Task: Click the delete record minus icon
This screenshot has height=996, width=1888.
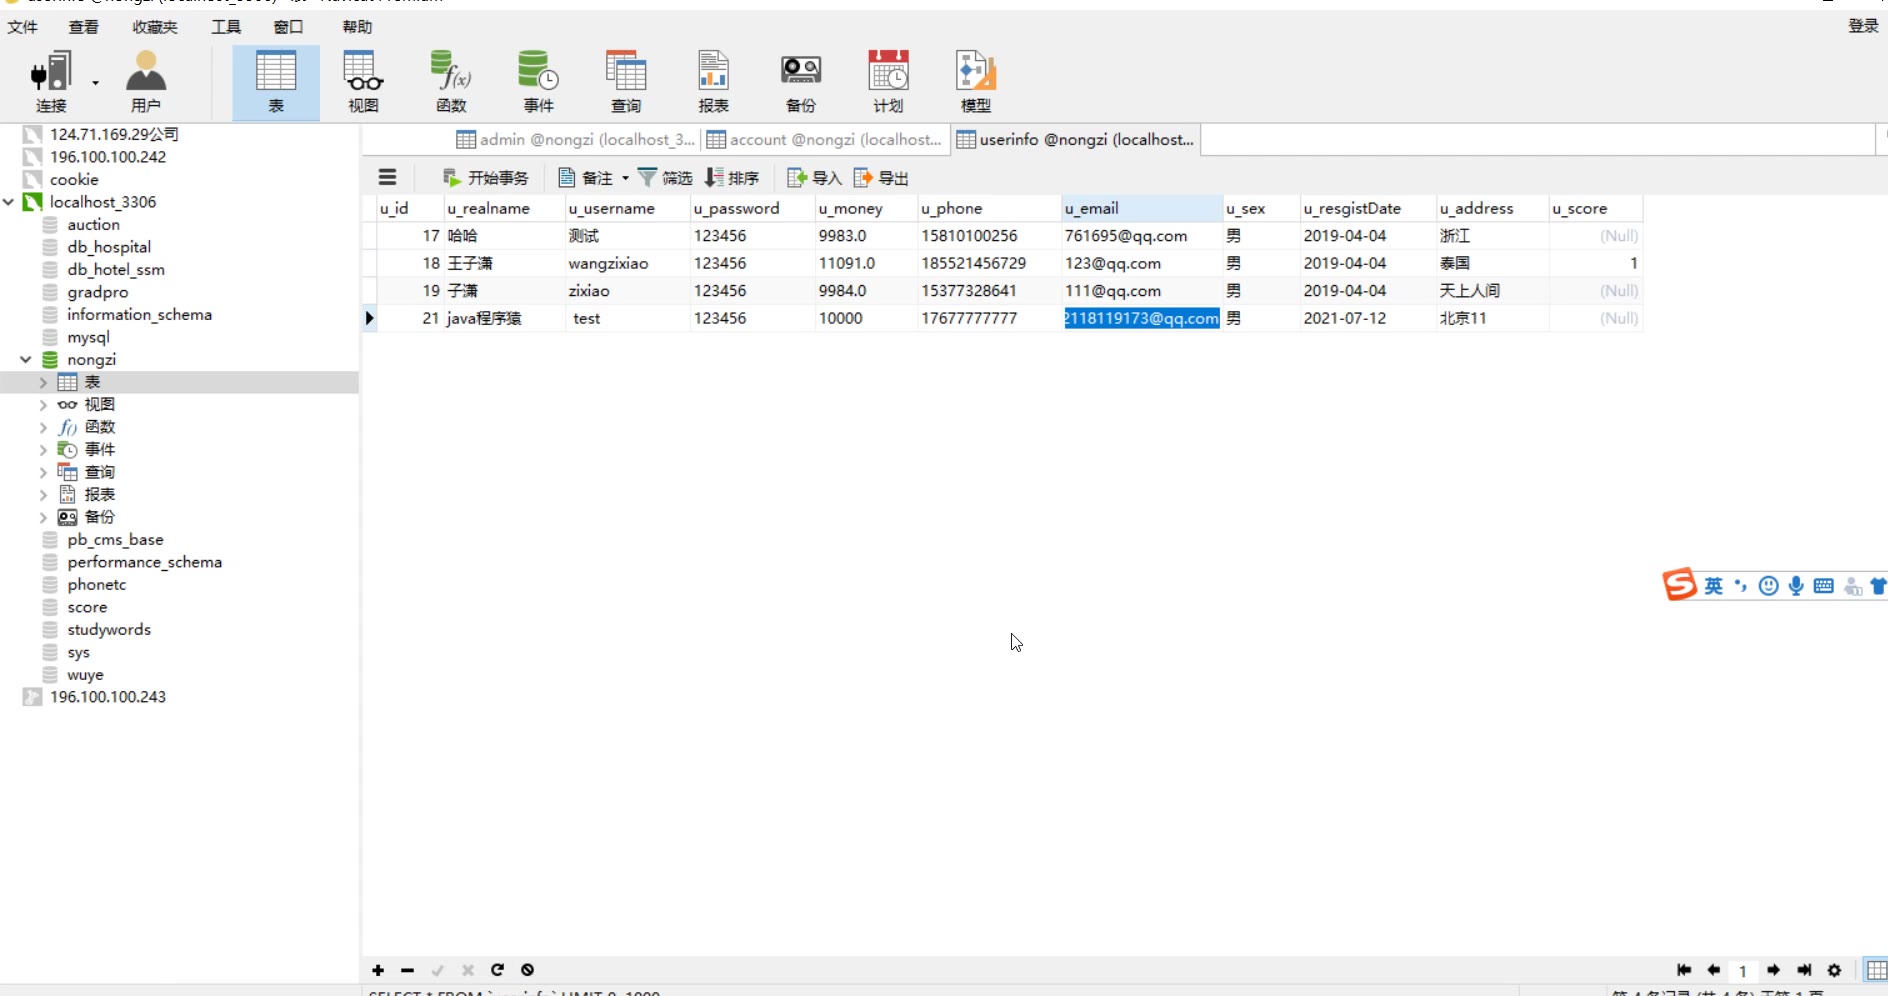Action: [x=407, y=970]
